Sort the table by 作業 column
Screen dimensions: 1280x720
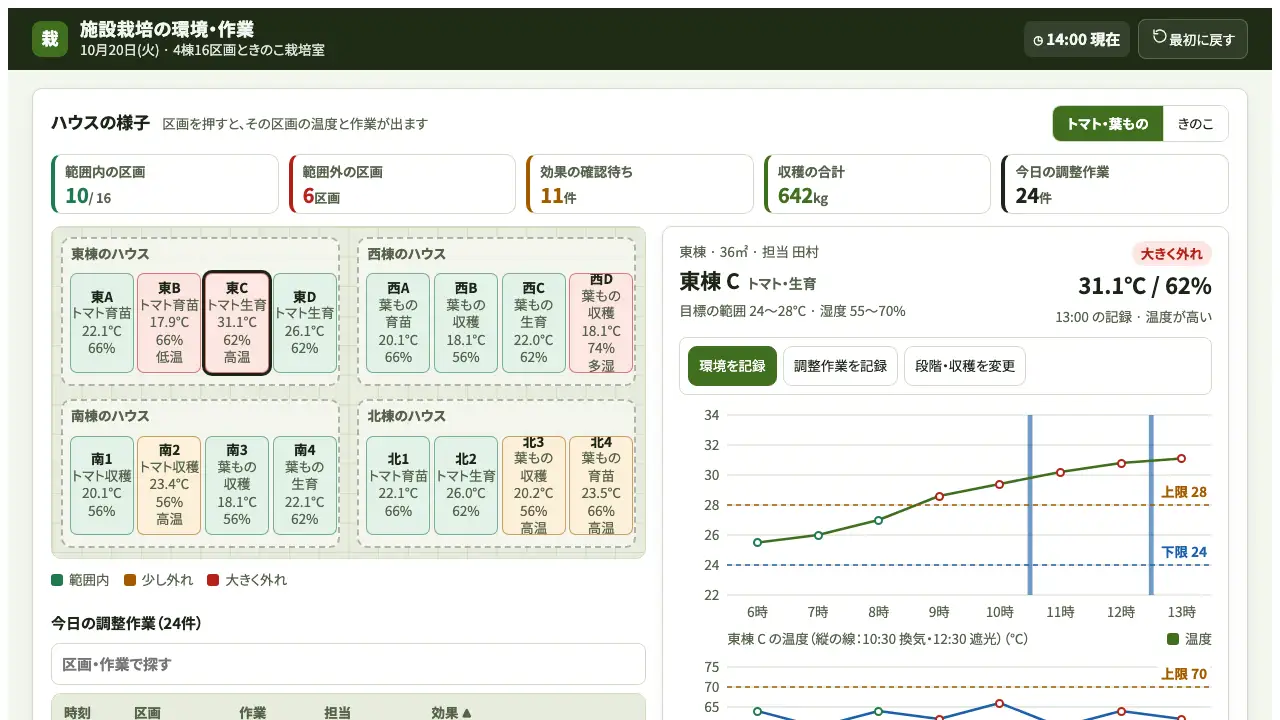click(253, 713)
